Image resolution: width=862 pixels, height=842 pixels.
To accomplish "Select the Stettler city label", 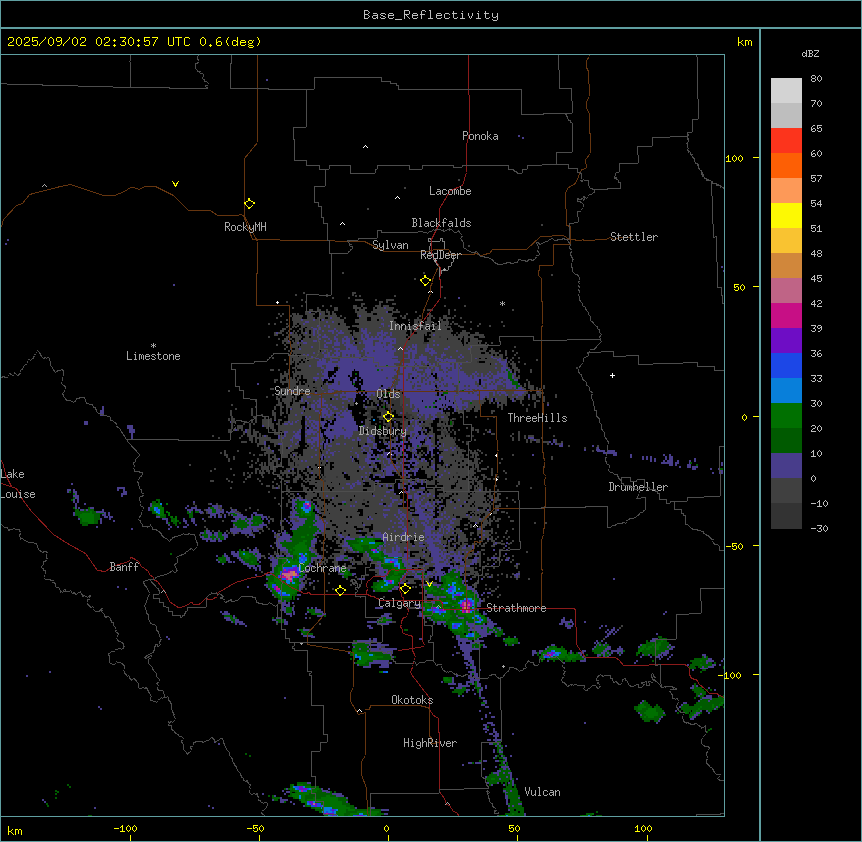I will (634, 237).
